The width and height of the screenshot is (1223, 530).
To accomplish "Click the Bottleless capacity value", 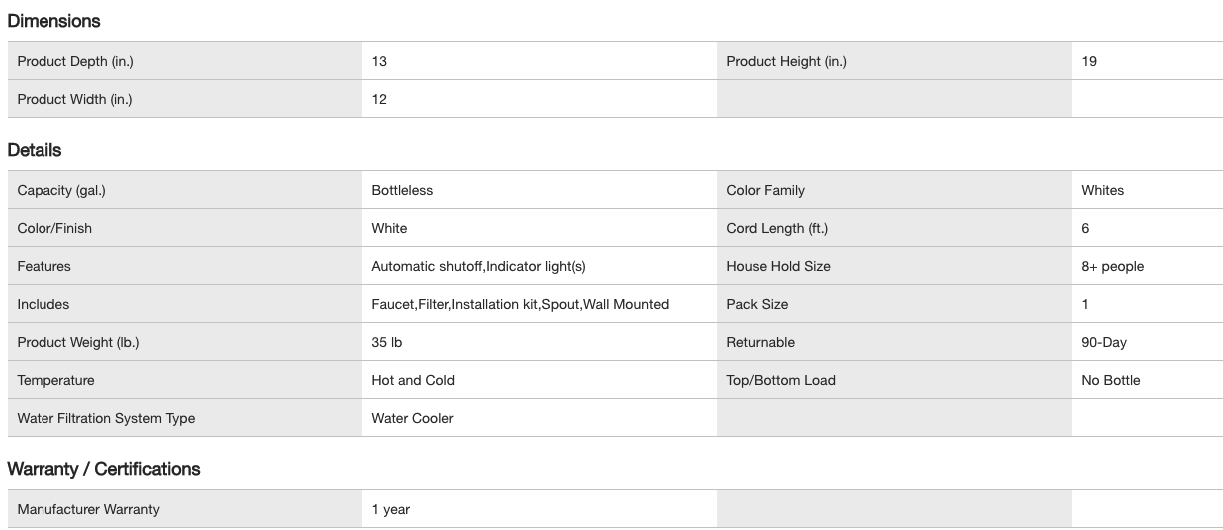I will coord(402,190).
